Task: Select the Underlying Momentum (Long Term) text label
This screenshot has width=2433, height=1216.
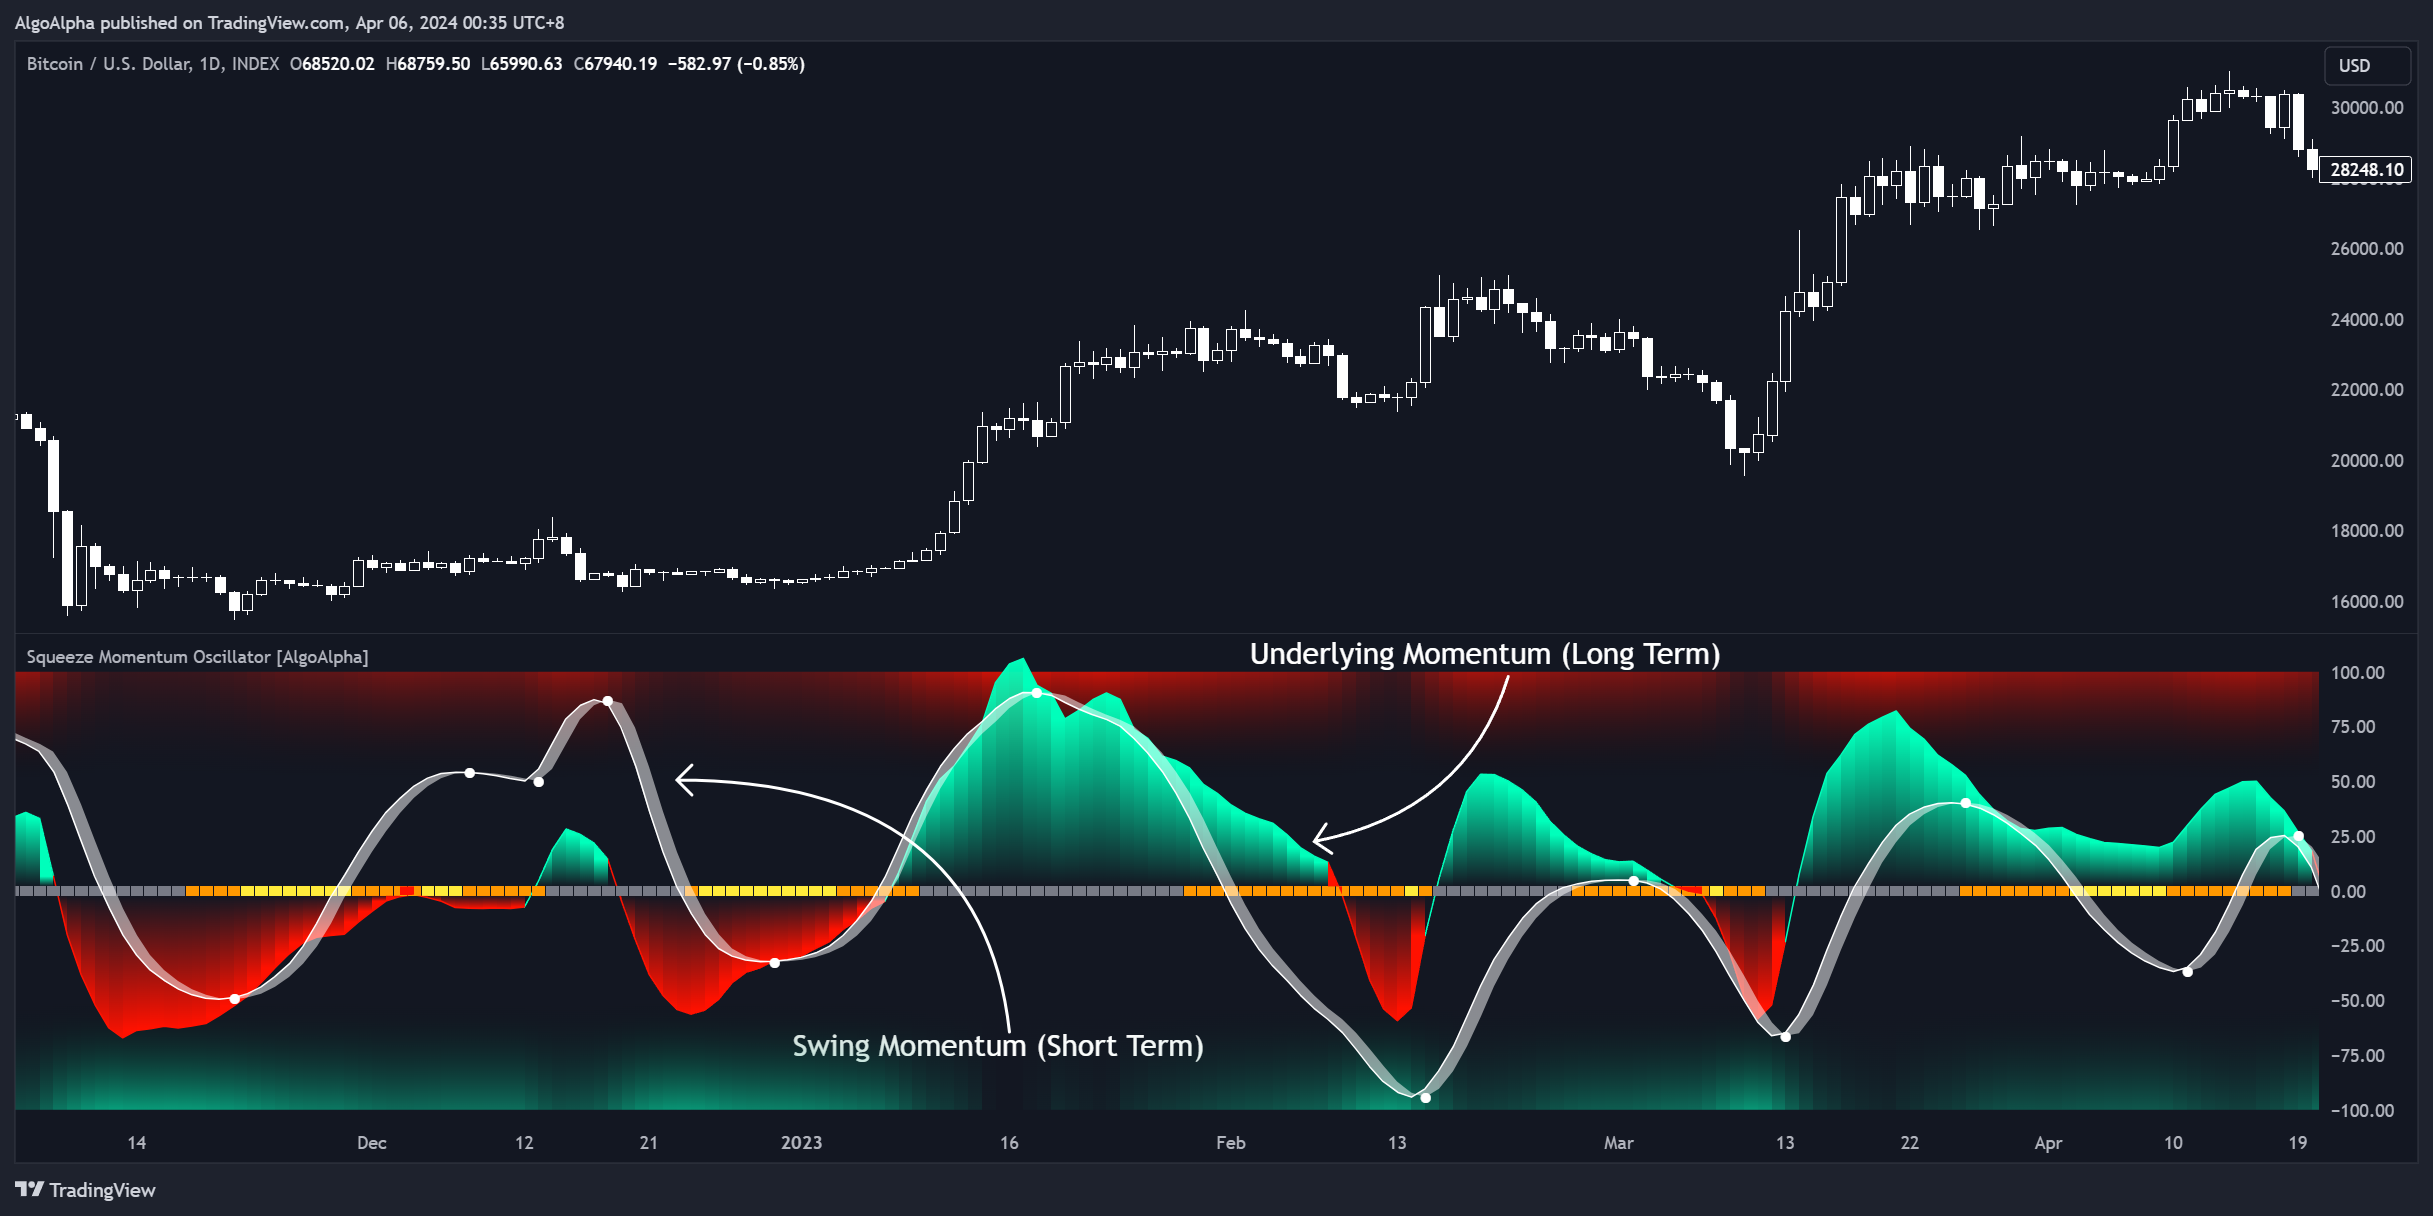Action: point(1485,654)
